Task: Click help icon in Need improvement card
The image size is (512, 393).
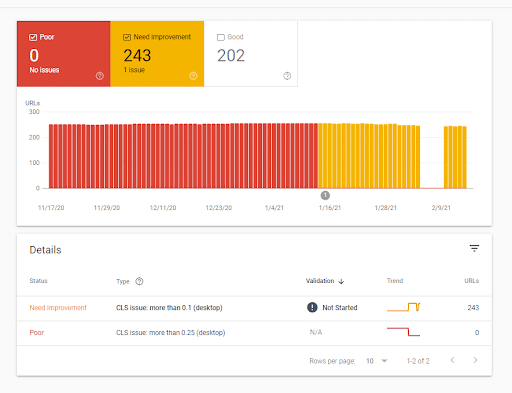Action: (193, 76)
